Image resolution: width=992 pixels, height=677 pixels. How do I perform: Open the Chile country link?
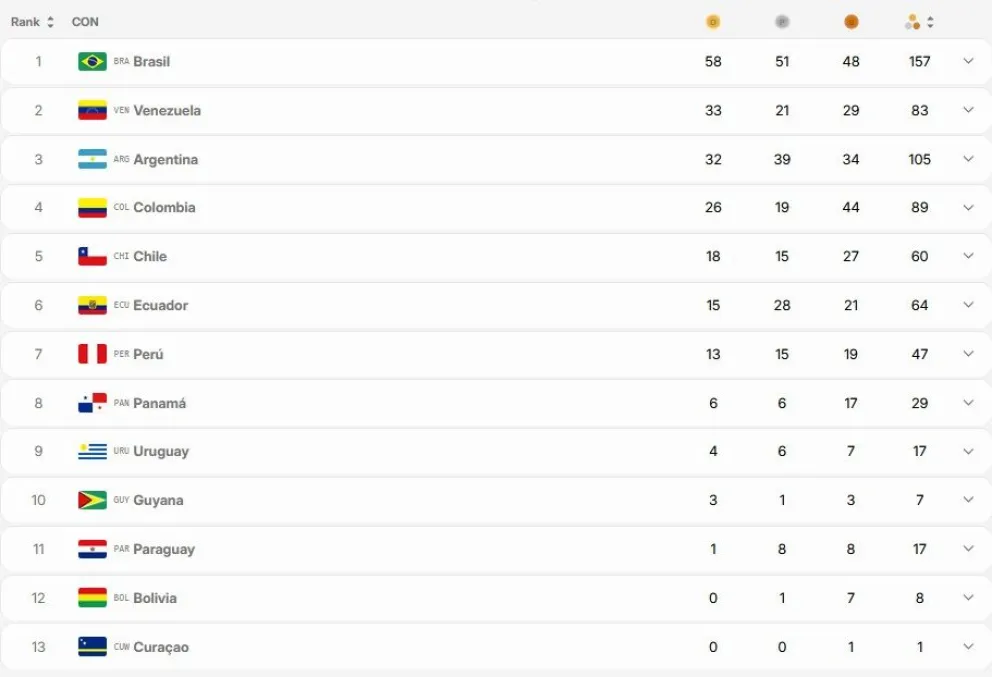pos(150,256)
